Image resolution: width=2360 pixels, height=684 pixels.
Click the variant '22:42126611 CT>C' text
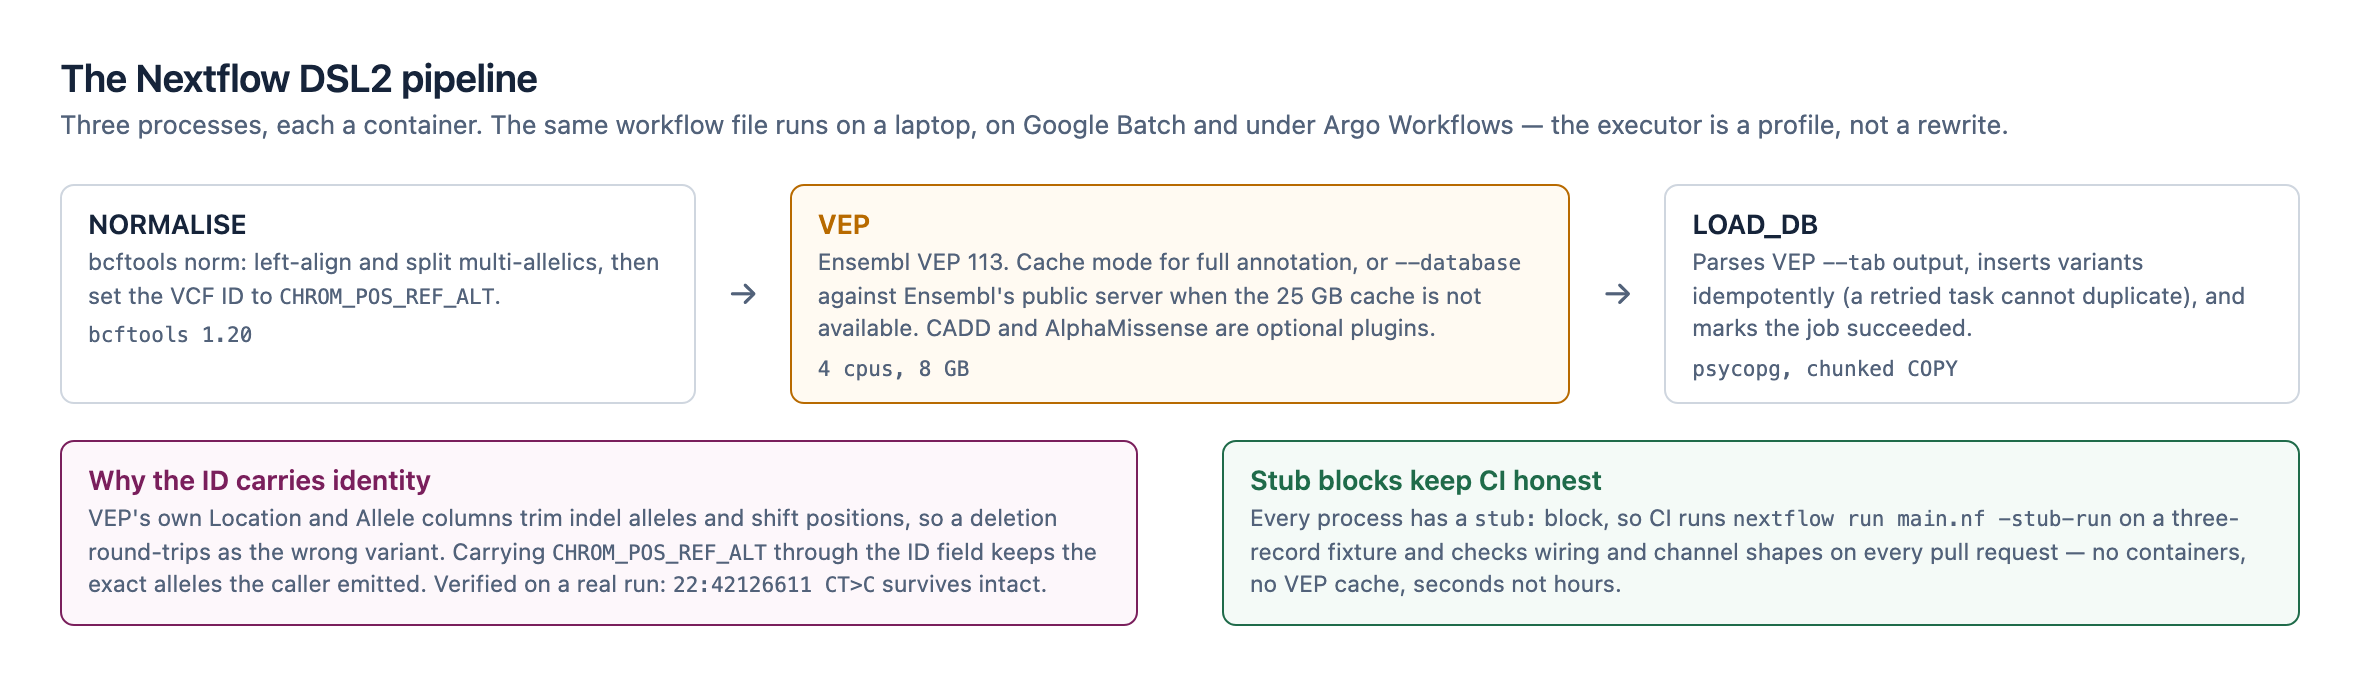(x=774, y=585)
